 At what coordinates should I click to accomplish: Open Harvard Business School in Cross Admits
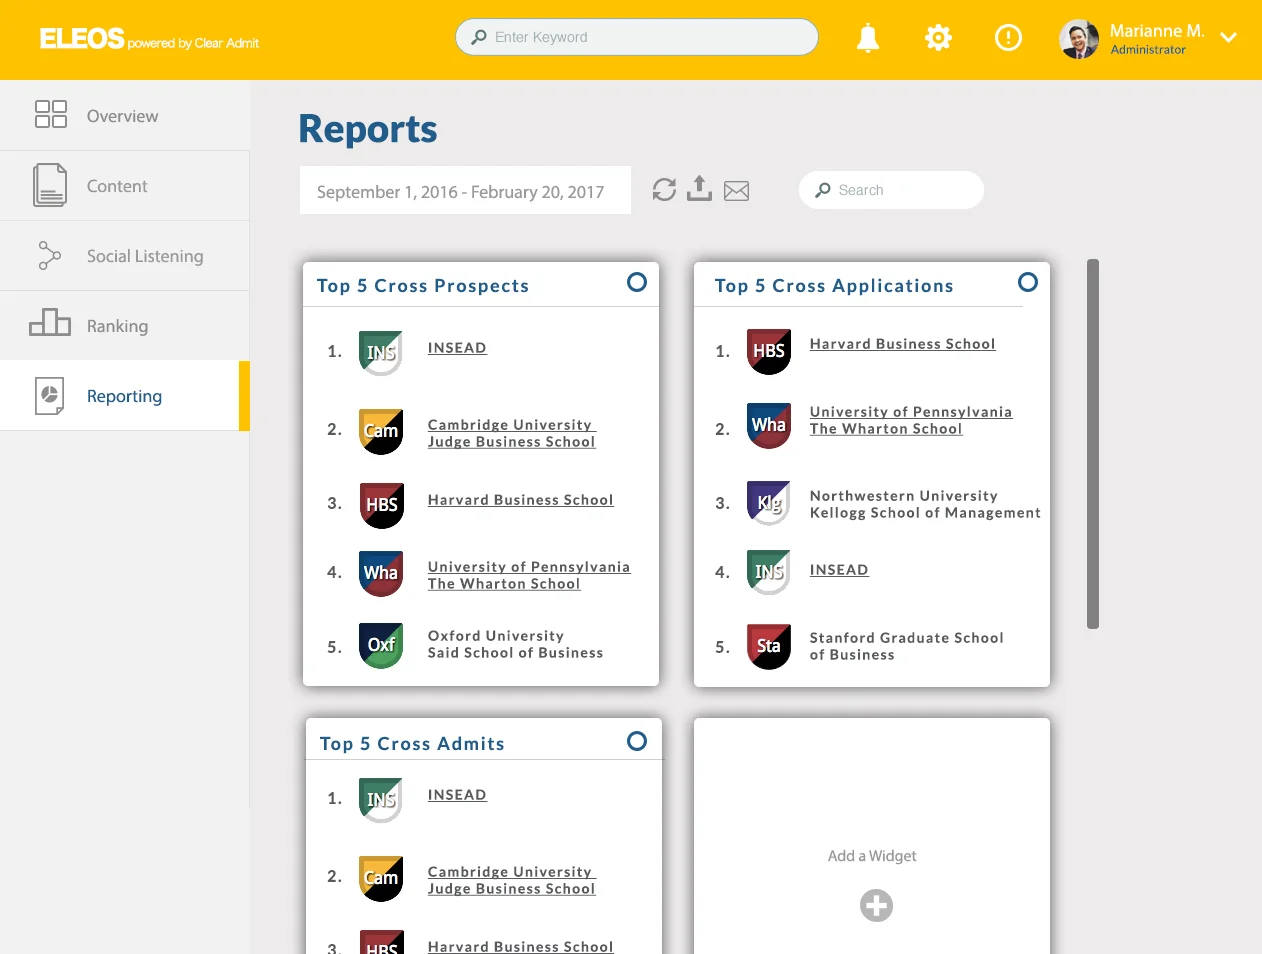point(520,946)
